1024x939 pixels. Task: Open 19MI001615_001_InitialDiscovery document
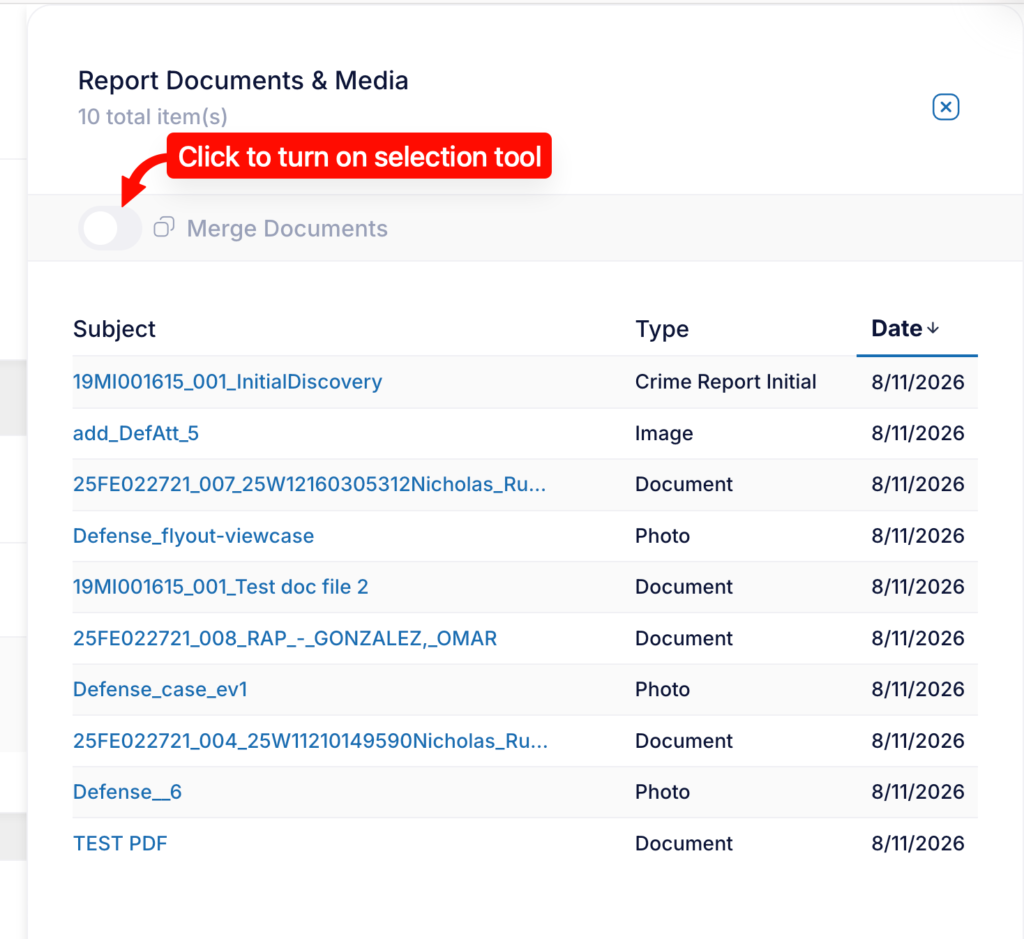pos(227,382)
